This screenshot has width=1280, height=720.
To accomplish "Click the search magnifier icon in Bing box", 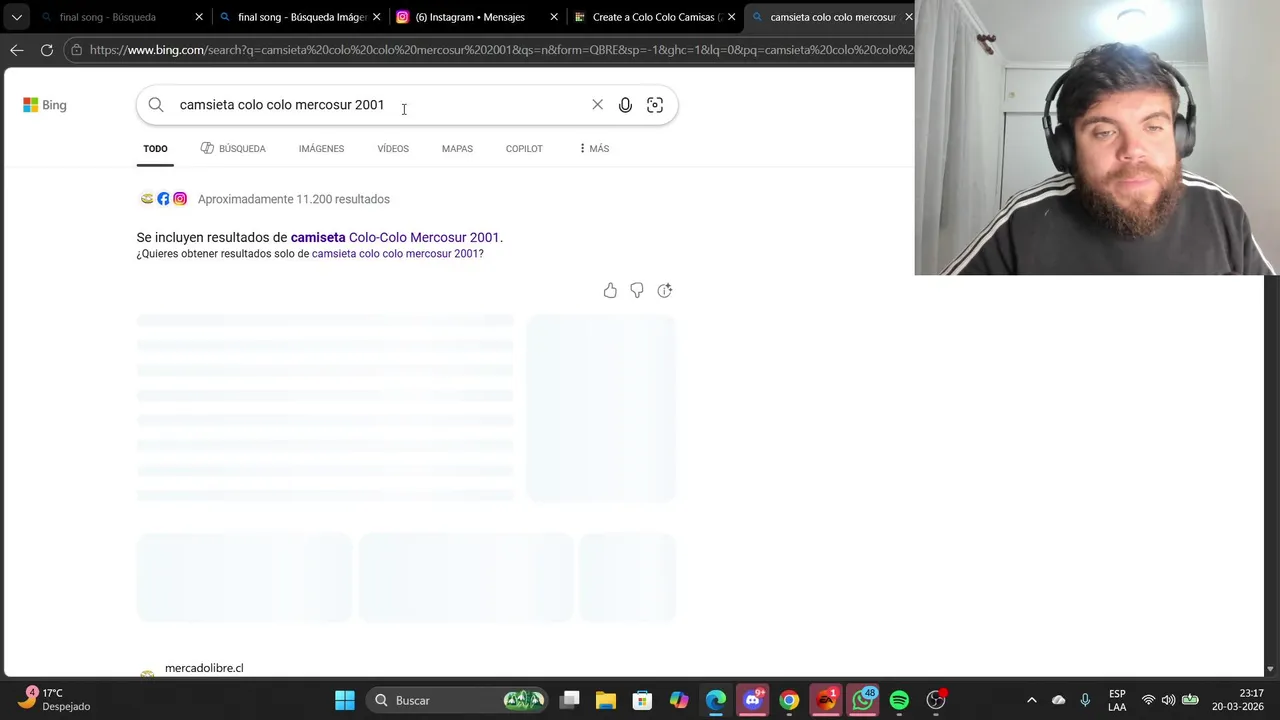I will click(156, 105).
